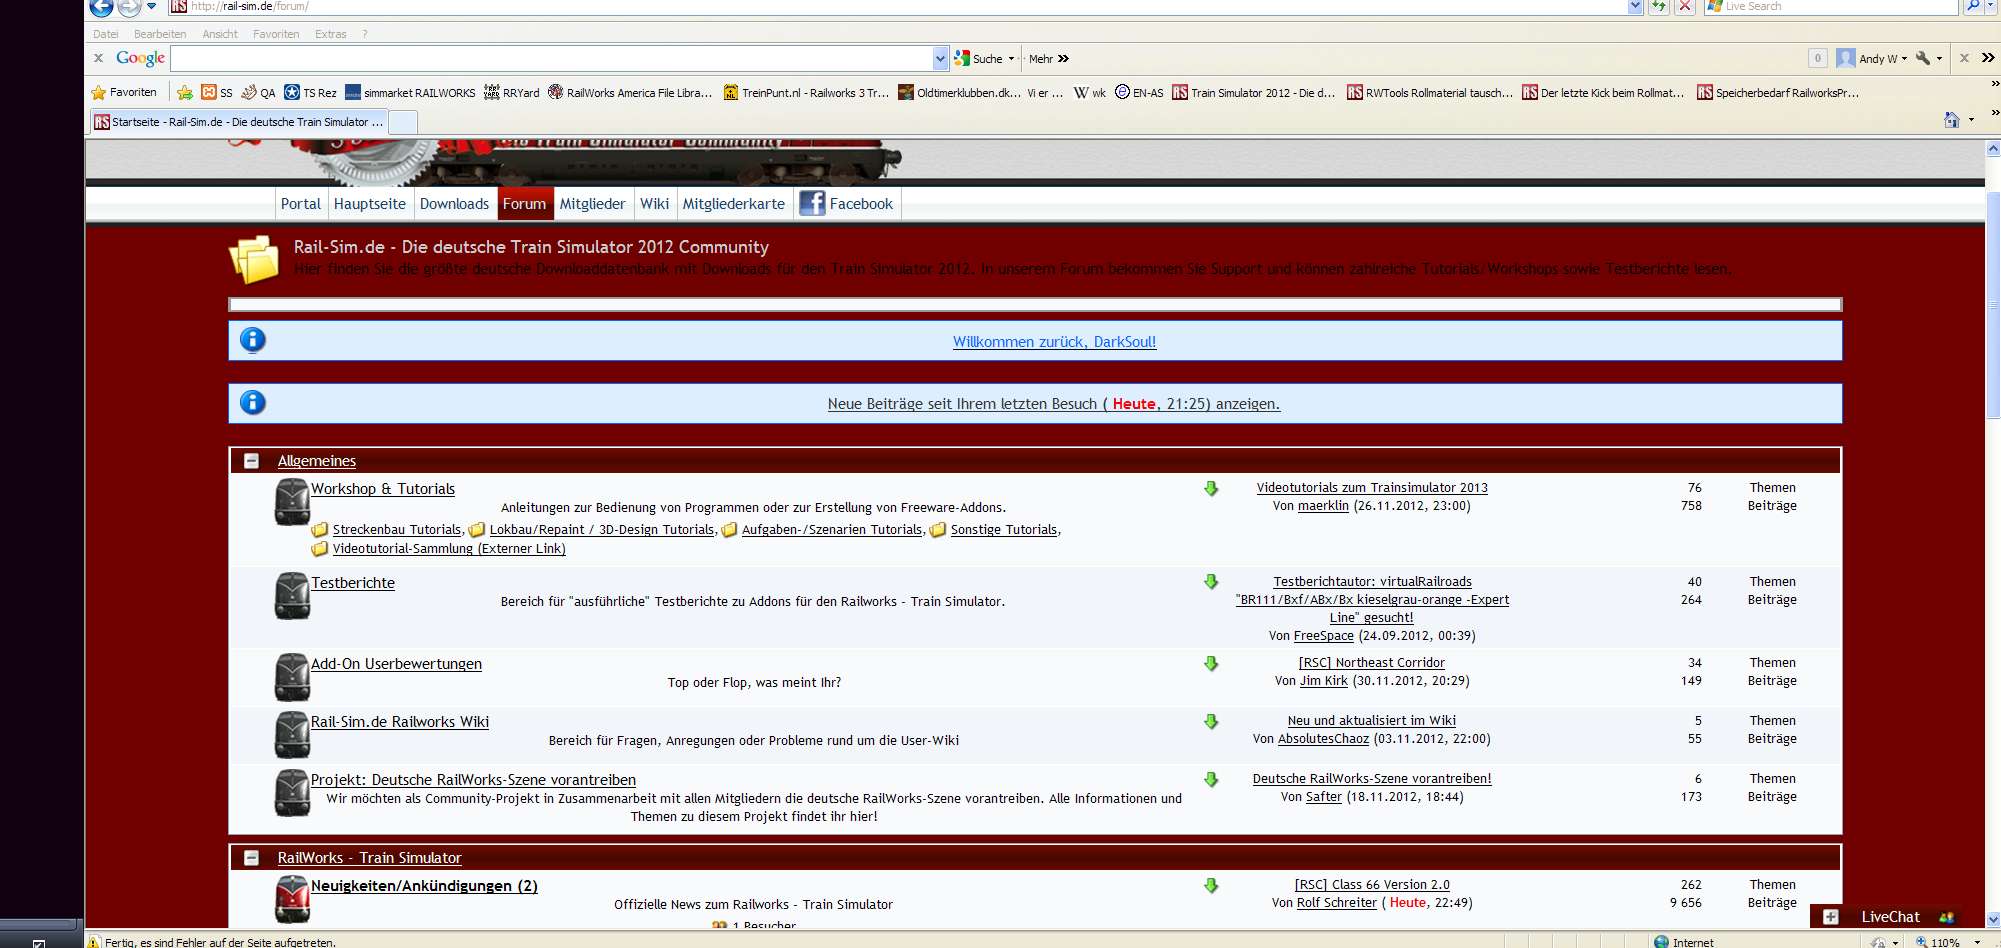Open the Live Search options dropdown
This screenshot has height=948, width=2001.
click(x=1991, y=6)
